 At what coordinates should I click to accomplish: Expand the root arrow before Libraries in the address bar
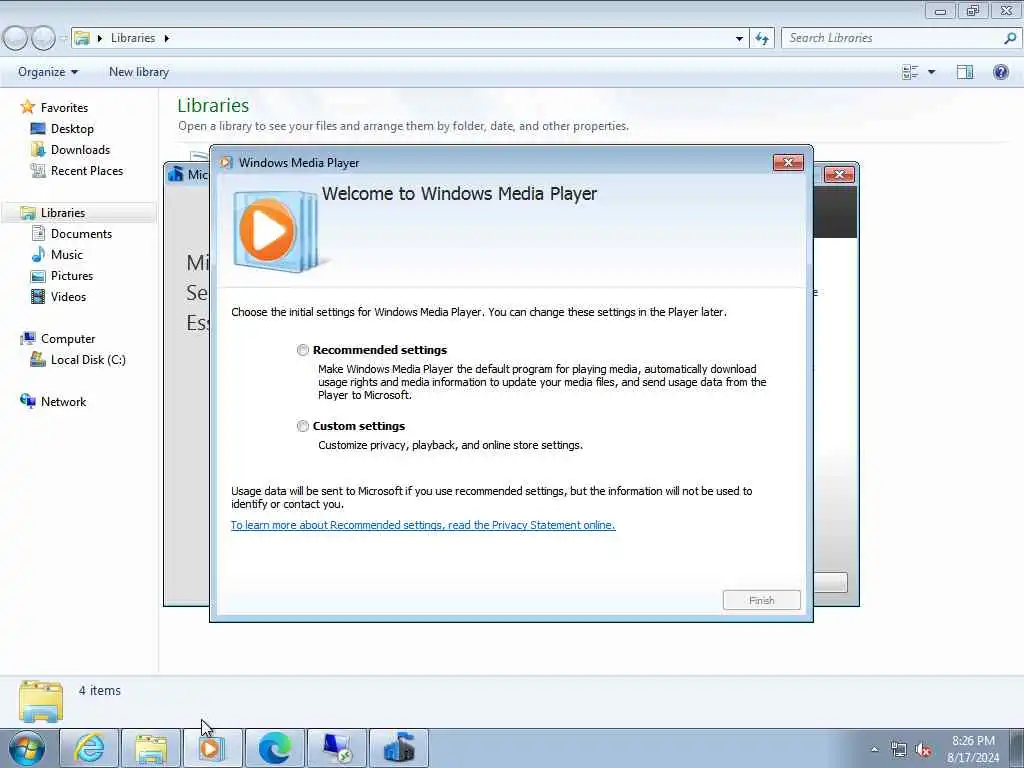[x=100, y=39]
